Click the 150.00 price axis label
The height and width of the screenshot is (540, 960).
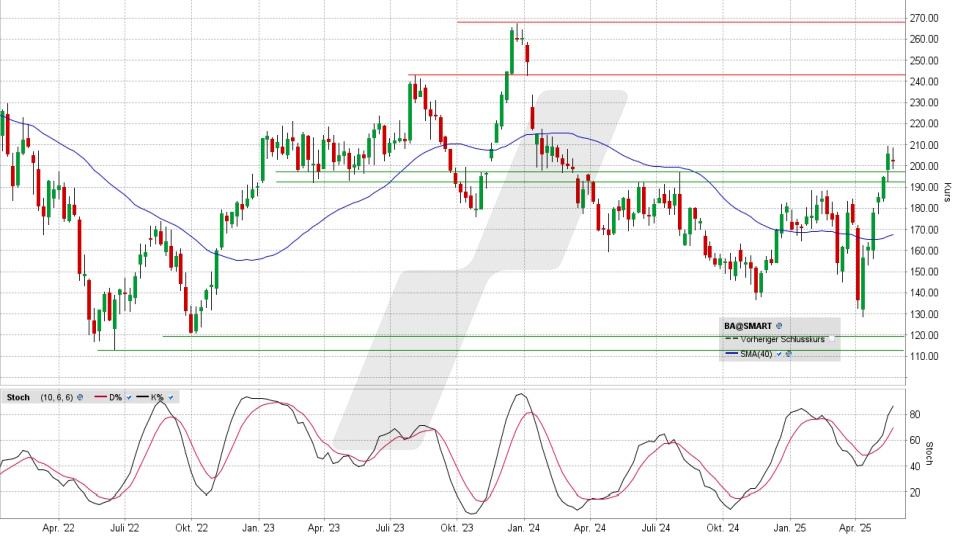click(924, 272)
